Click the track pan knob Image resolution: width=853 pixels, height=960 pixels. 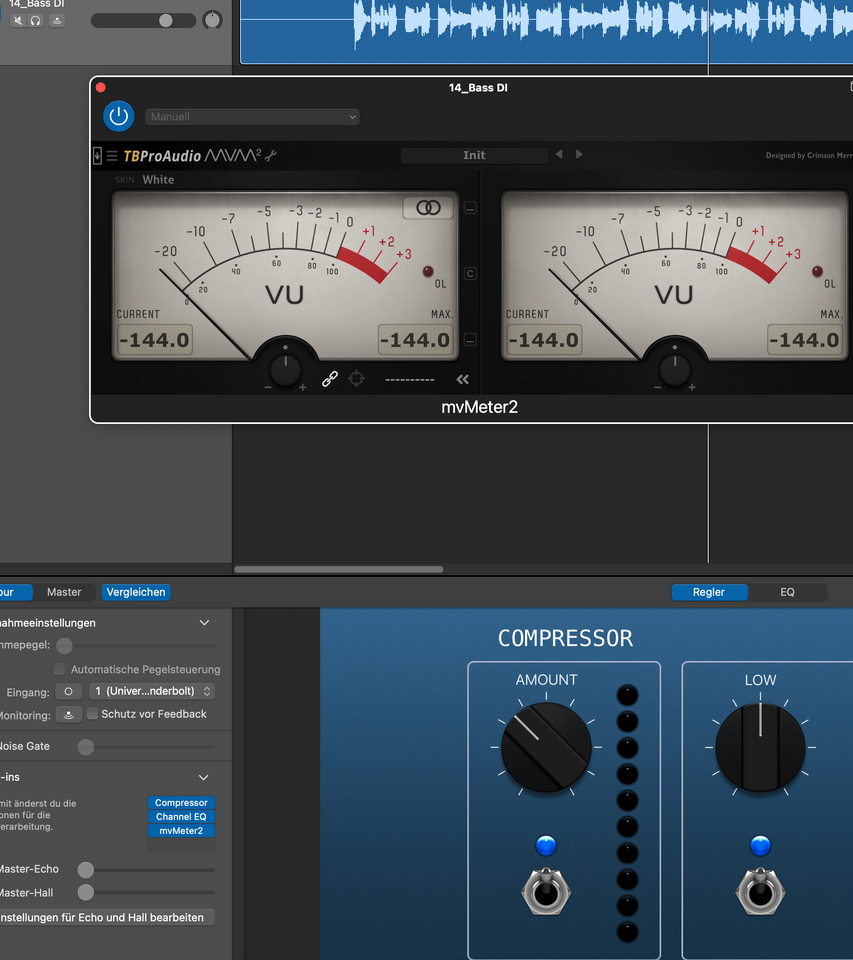pyautogui.click(x=212, y=20)
